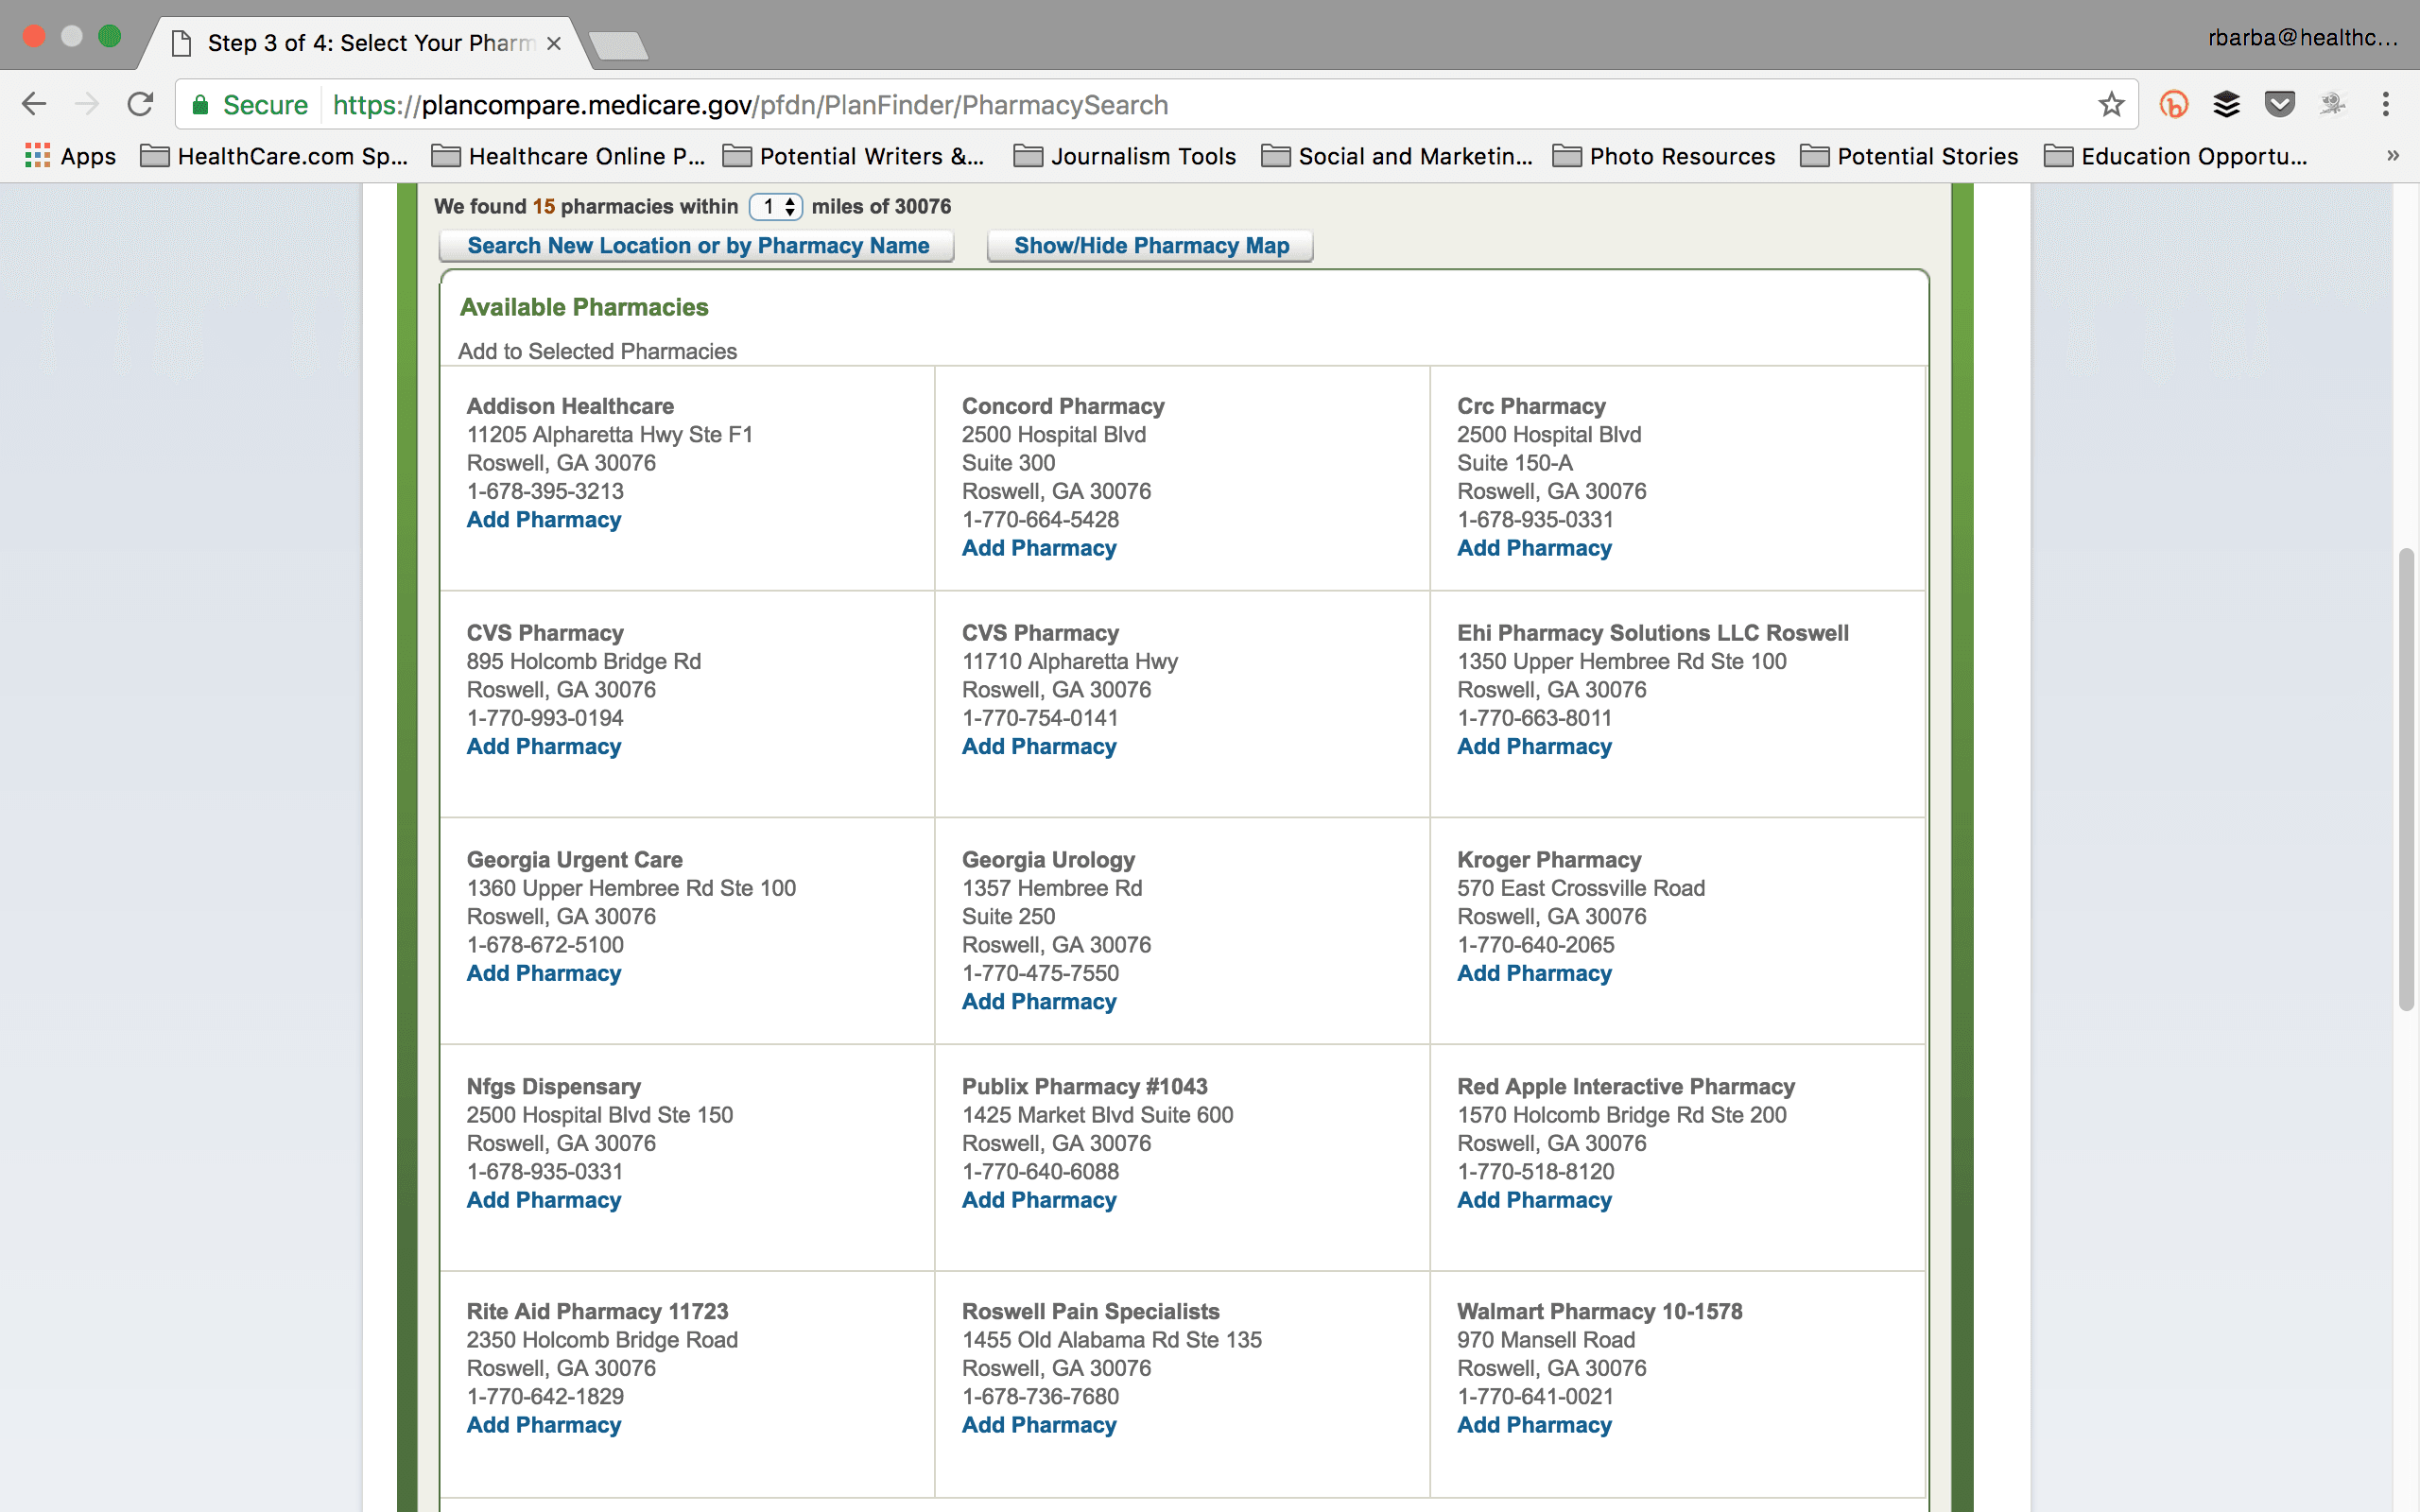The image size is (2420, 1512).
Task: Click address 1425 Market Blvd Suite 600
Action: (1097, 1115)
